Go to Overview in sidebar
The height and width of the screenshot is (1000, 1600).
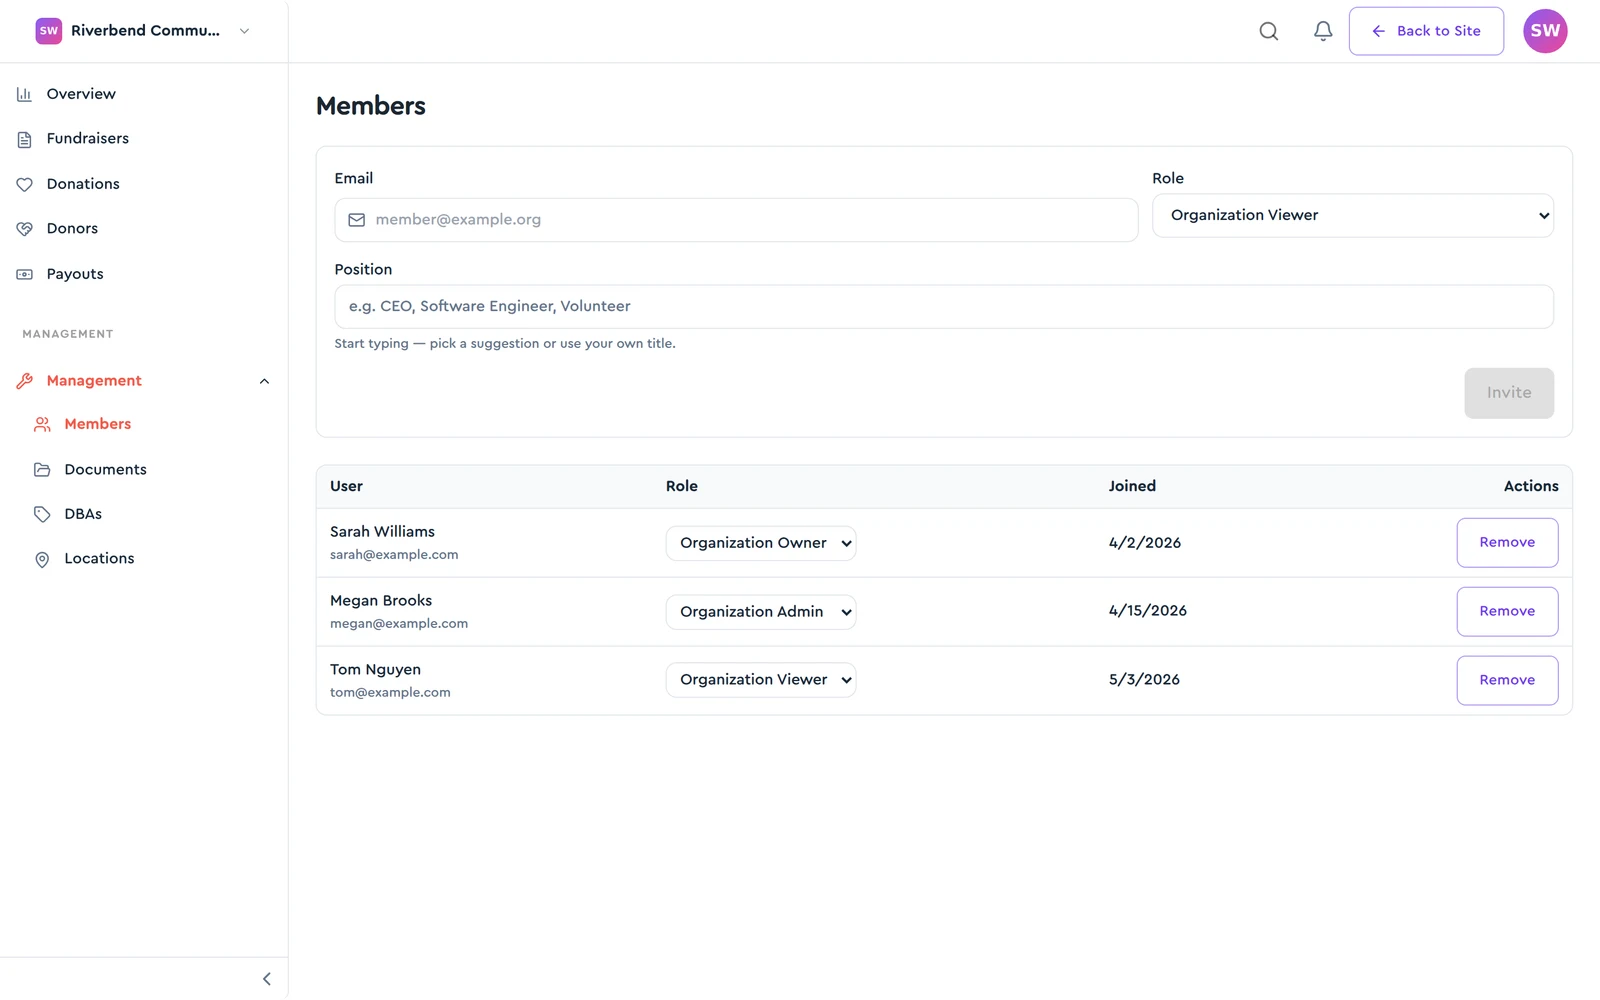[x=81, y=94]
